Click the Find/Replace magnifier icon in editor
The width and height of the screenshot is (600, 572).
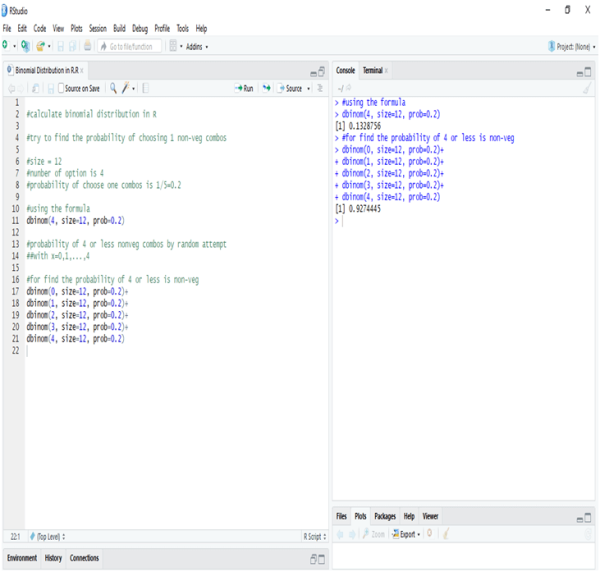point(113,88)
